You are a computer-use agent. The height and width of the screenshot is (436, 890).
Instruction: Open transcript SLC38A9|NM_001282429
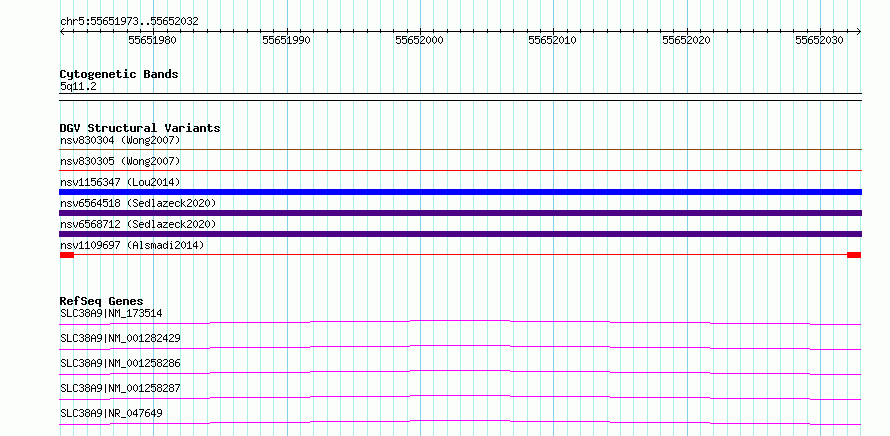pos(120,338)
